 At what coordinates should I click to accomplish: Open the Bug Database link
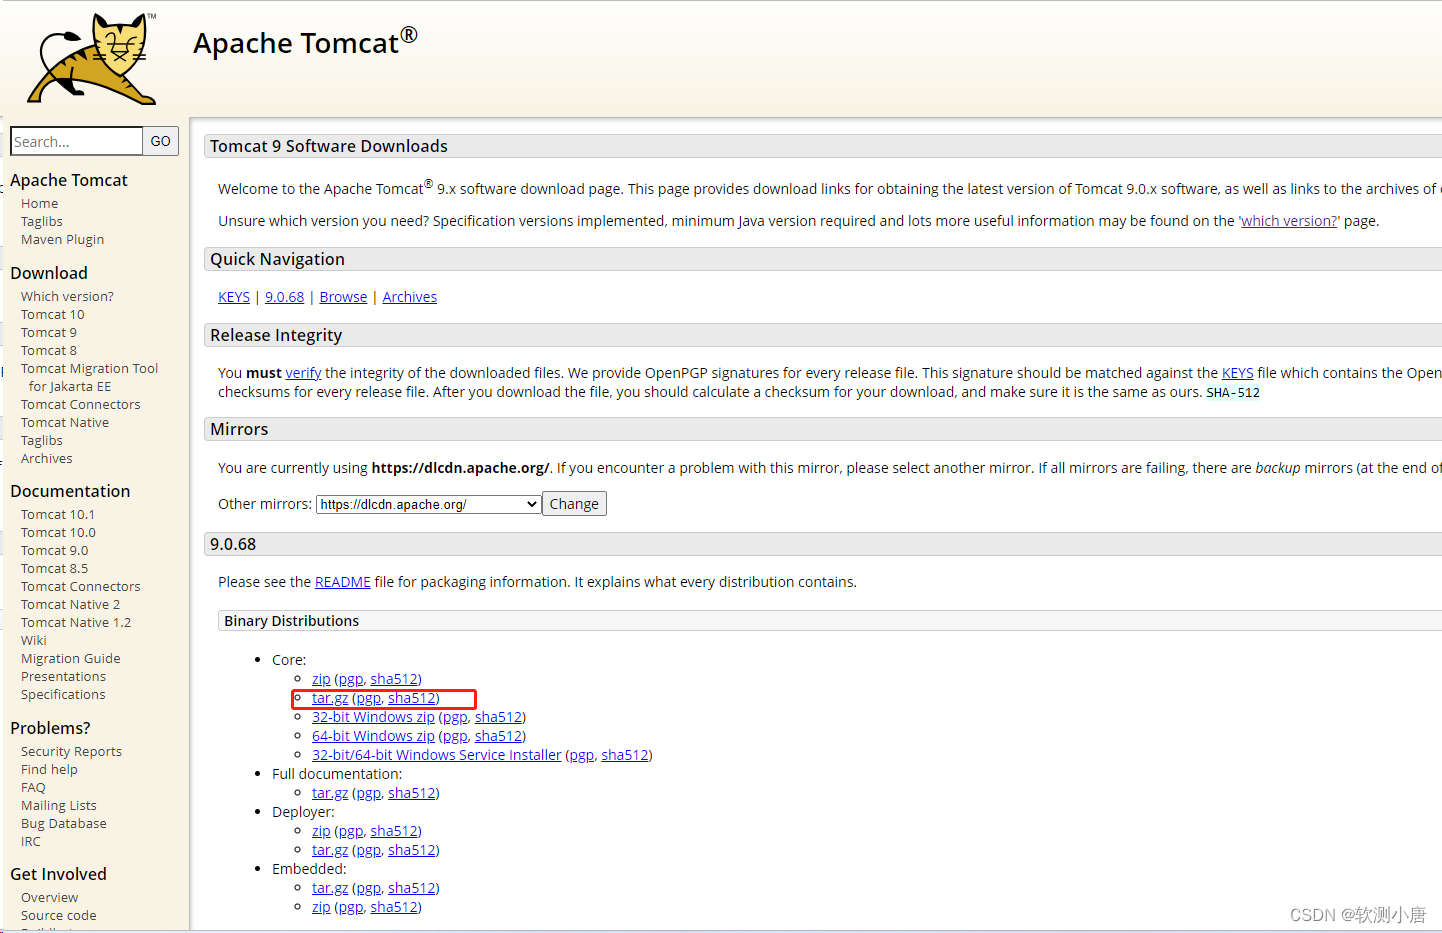tap(63, 823)
